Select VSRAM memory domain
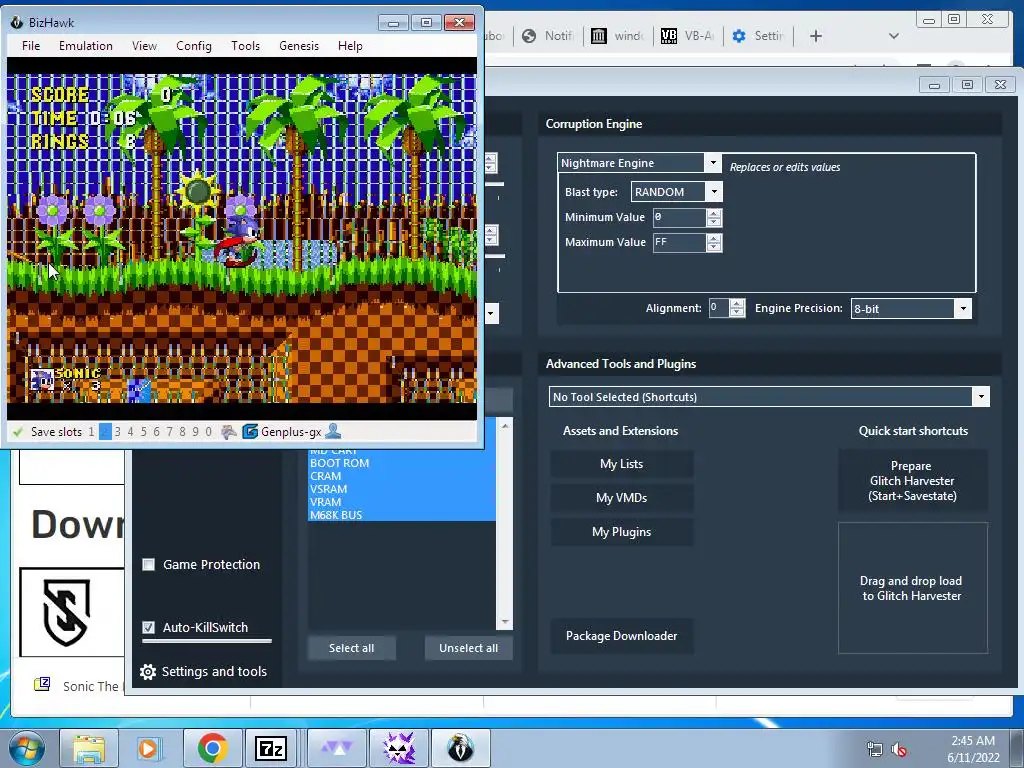 pyautogui.click(x=402, y=489)
